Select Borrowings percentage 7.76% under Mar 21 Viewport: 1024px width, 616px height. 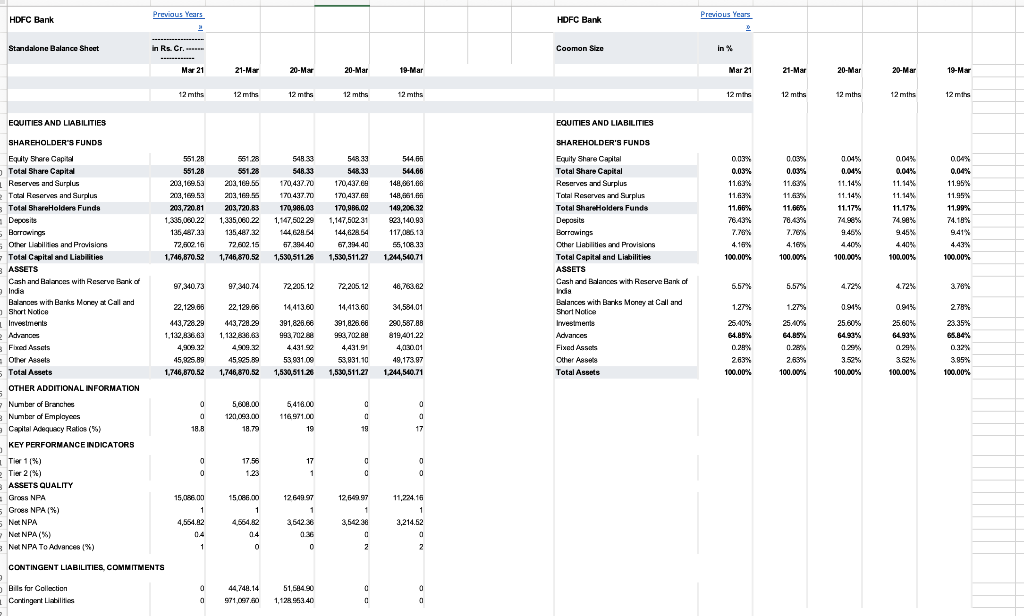click(x=741, y=233)
